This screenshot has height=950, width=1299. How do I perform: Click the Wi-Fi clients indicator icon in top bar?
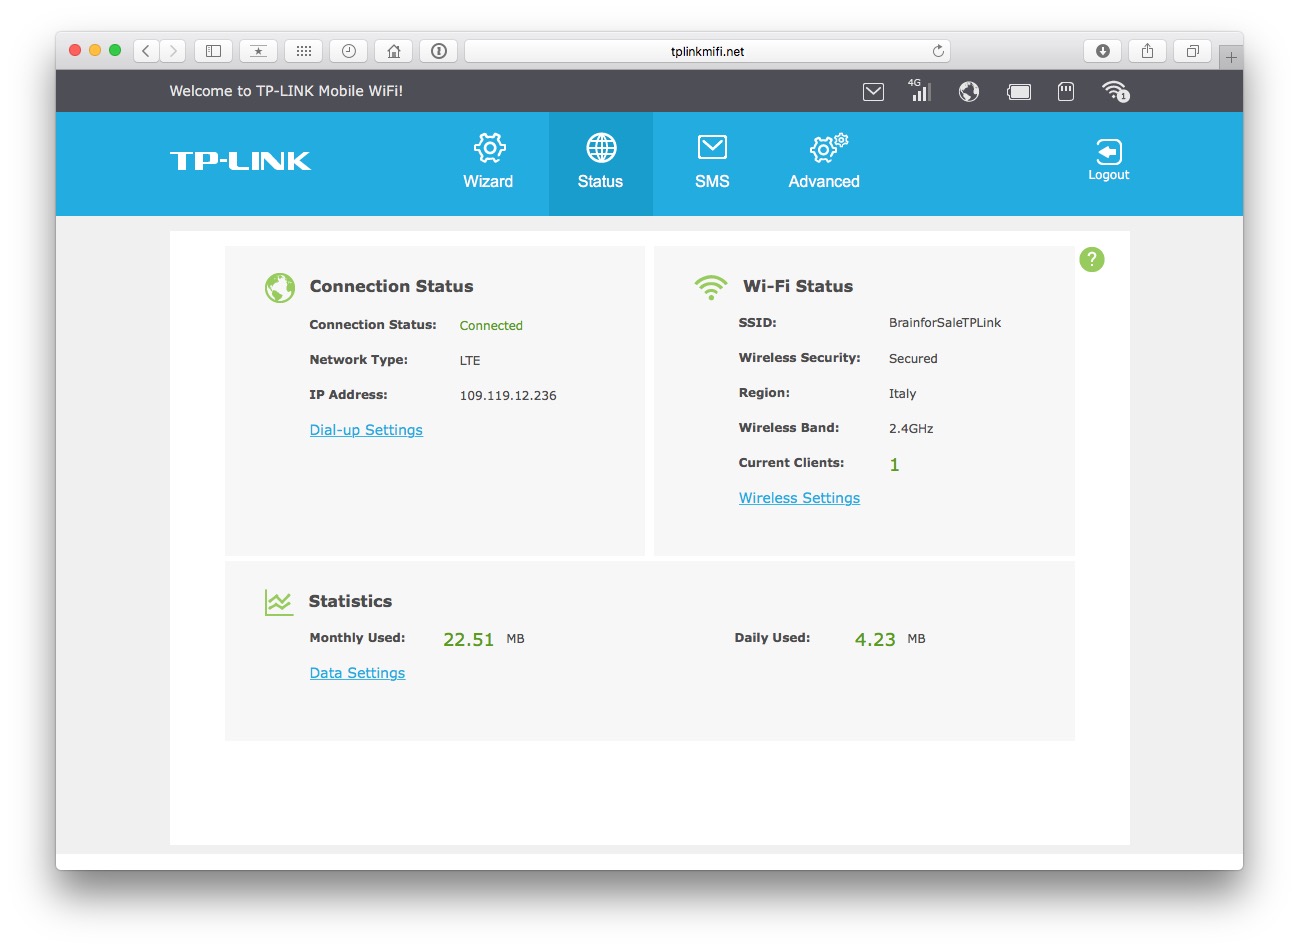(1115, 92)
